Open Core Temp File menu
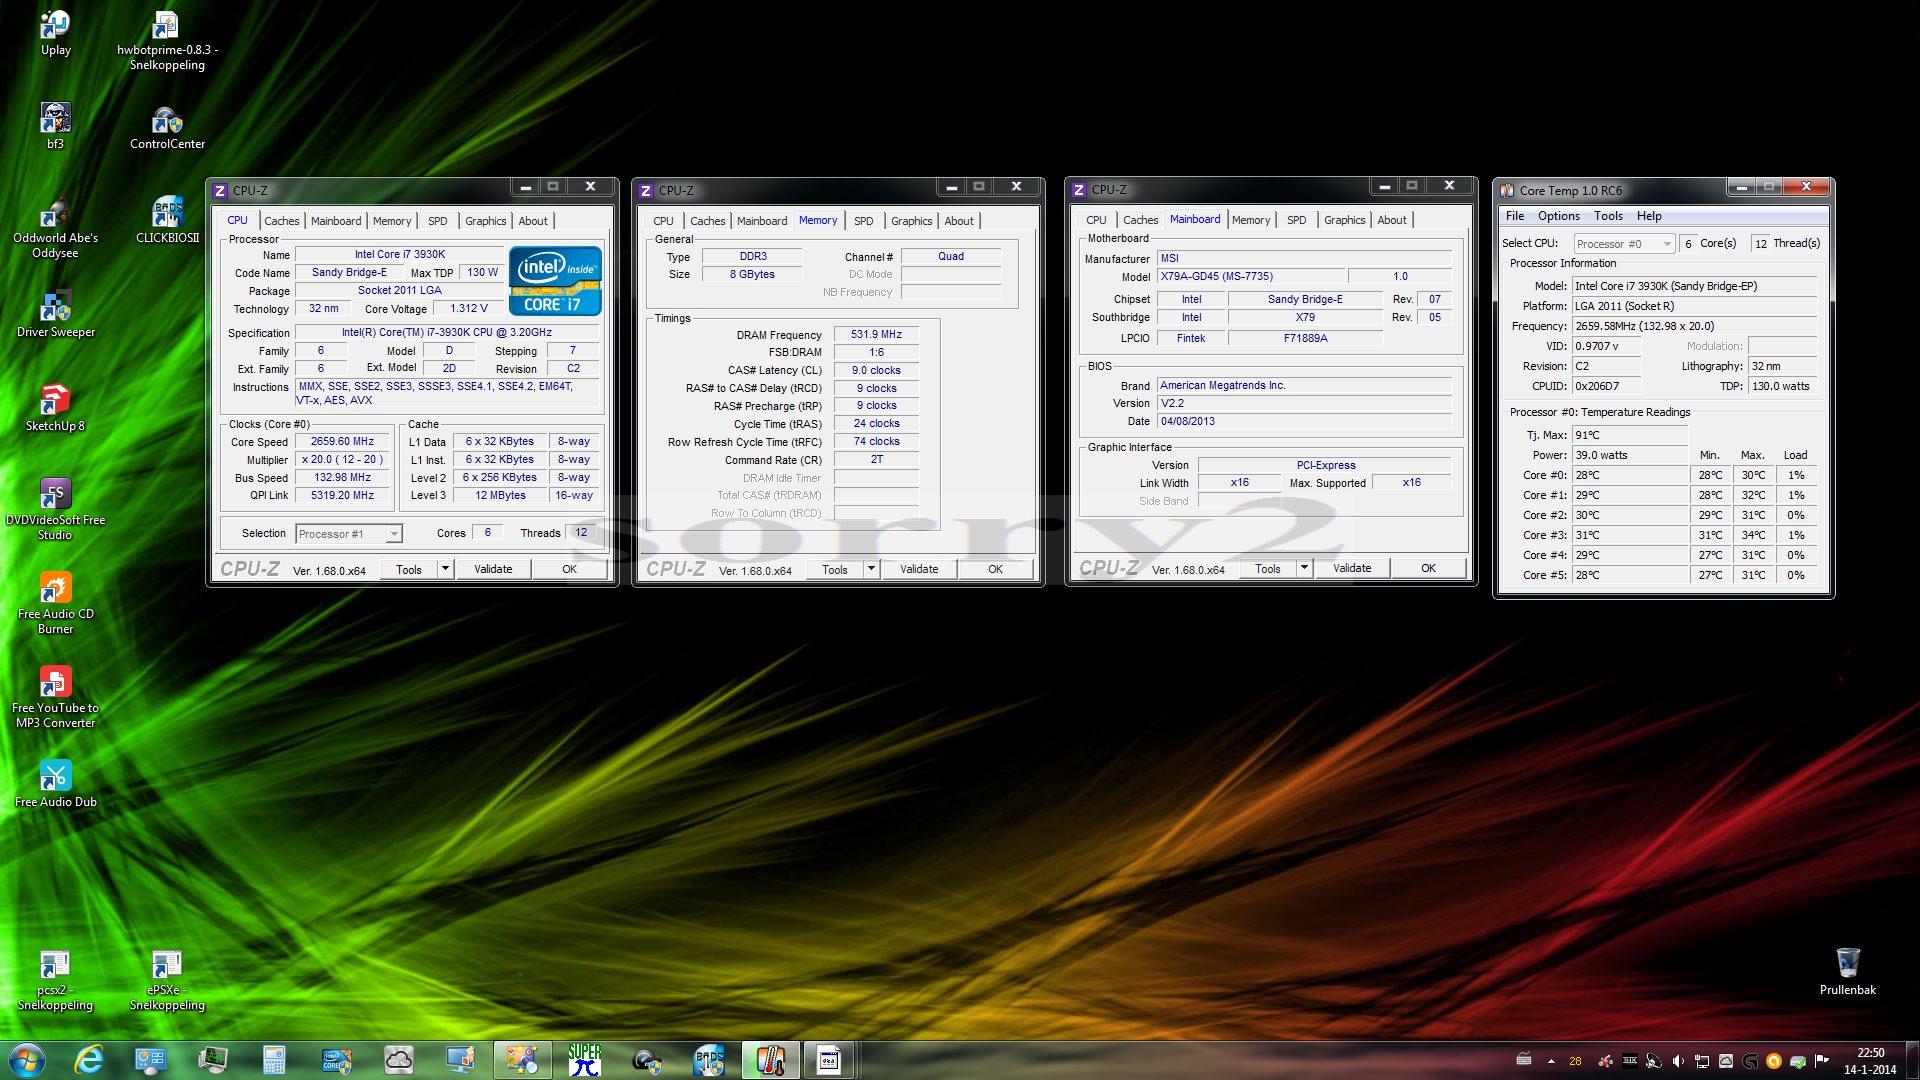 1514,216
